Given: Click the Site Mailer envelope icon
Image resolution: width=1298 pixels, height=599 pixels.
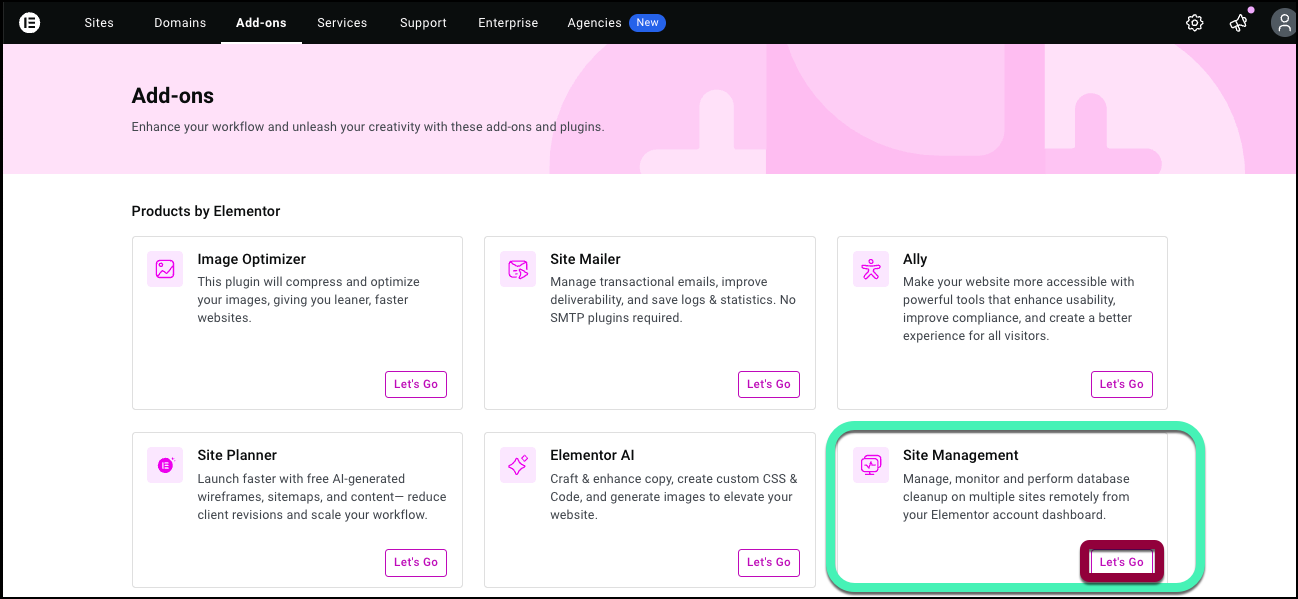Looking at the screenshot, I should pyautogui.click(x=518, y=269).
